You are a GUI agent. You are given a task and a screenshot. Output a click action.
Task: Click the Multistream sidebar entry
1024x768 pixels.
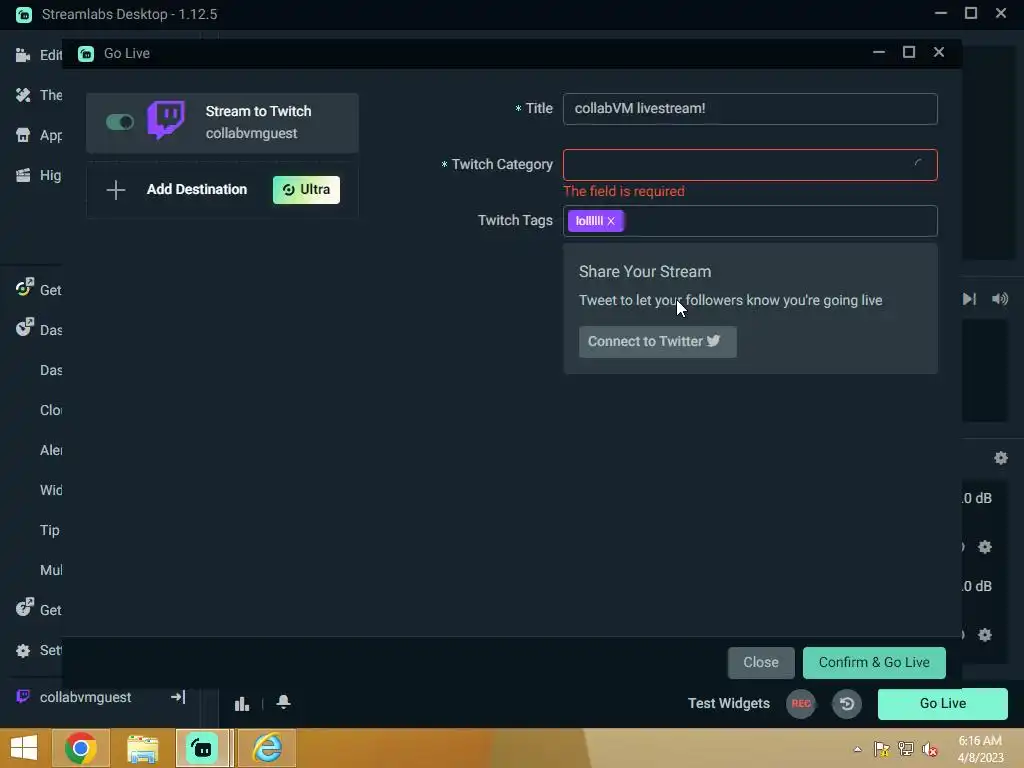tap(51, 570)
